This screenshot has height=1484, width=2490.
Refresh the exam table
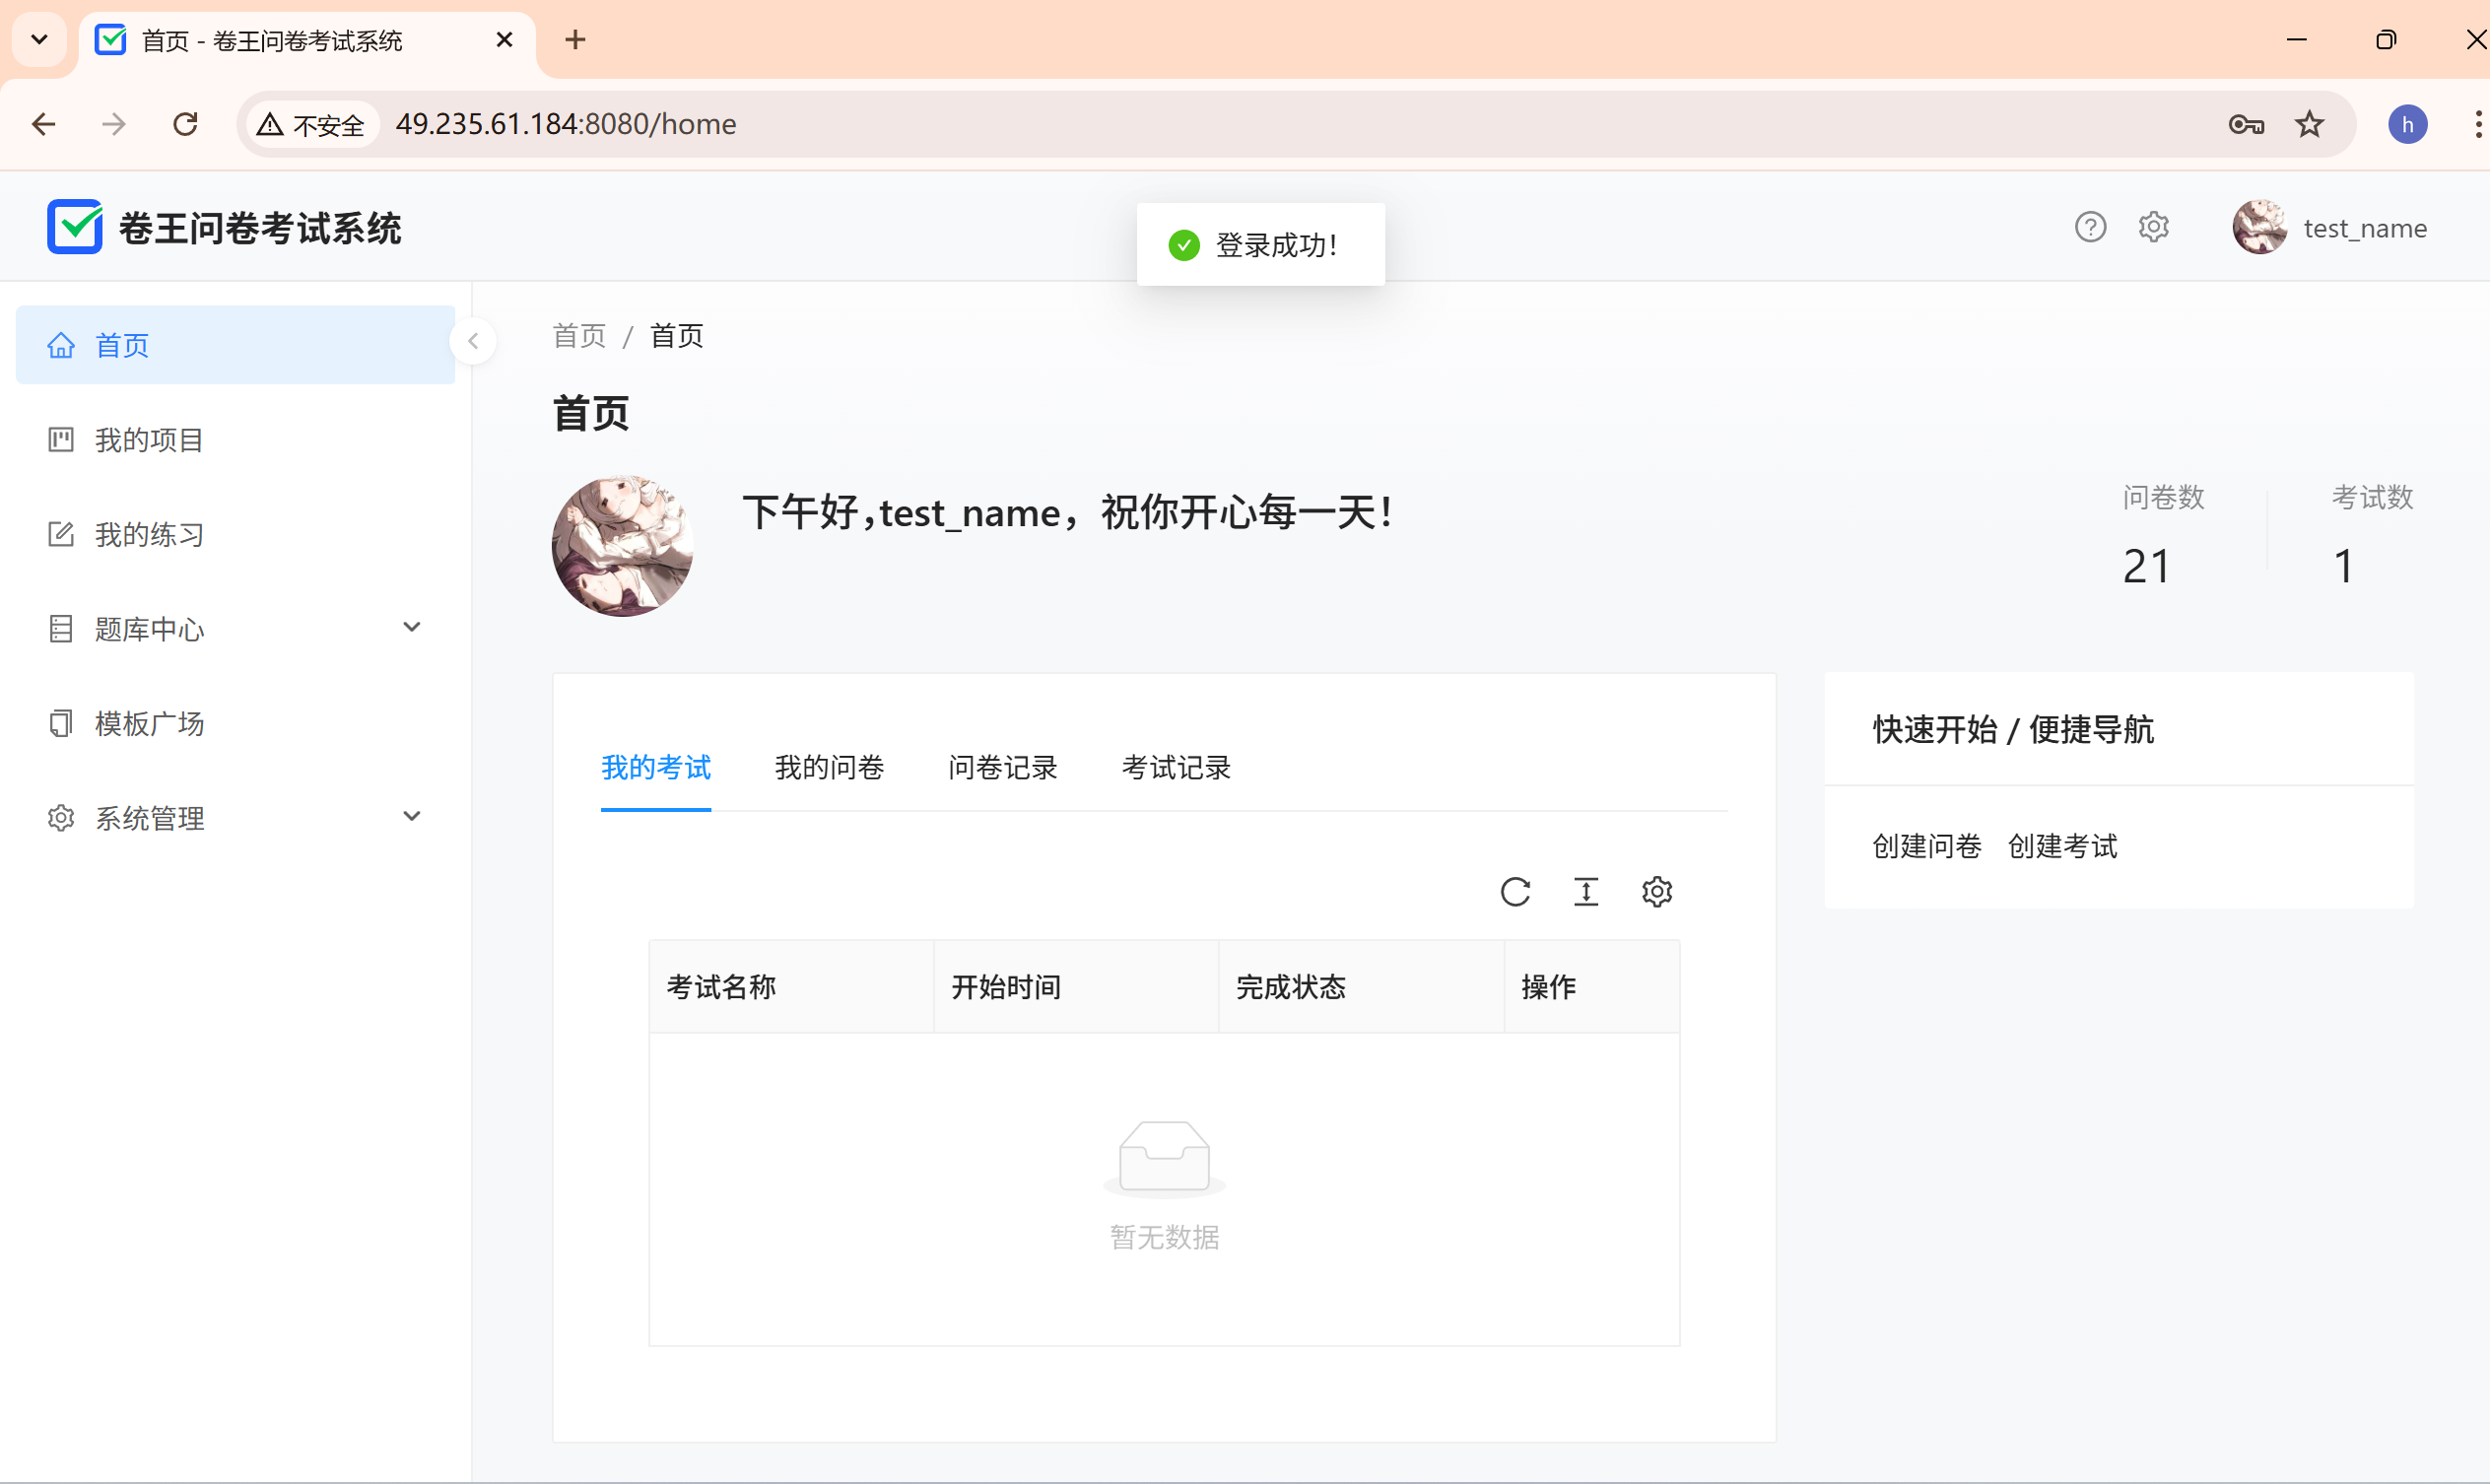[x=1515, y=891]
